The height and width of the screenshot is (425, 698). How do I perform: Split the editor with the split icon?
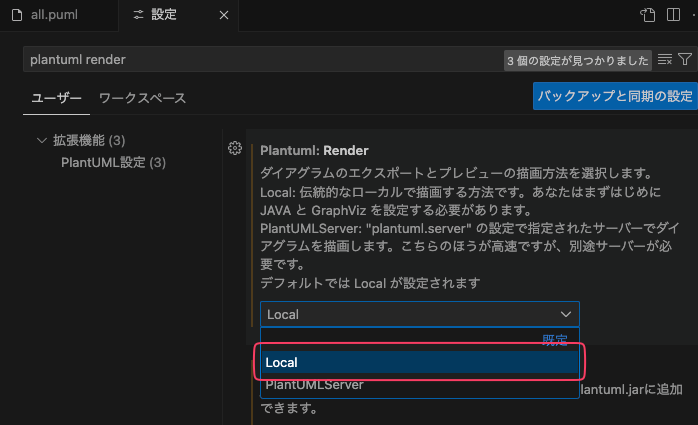coord(673,15)
